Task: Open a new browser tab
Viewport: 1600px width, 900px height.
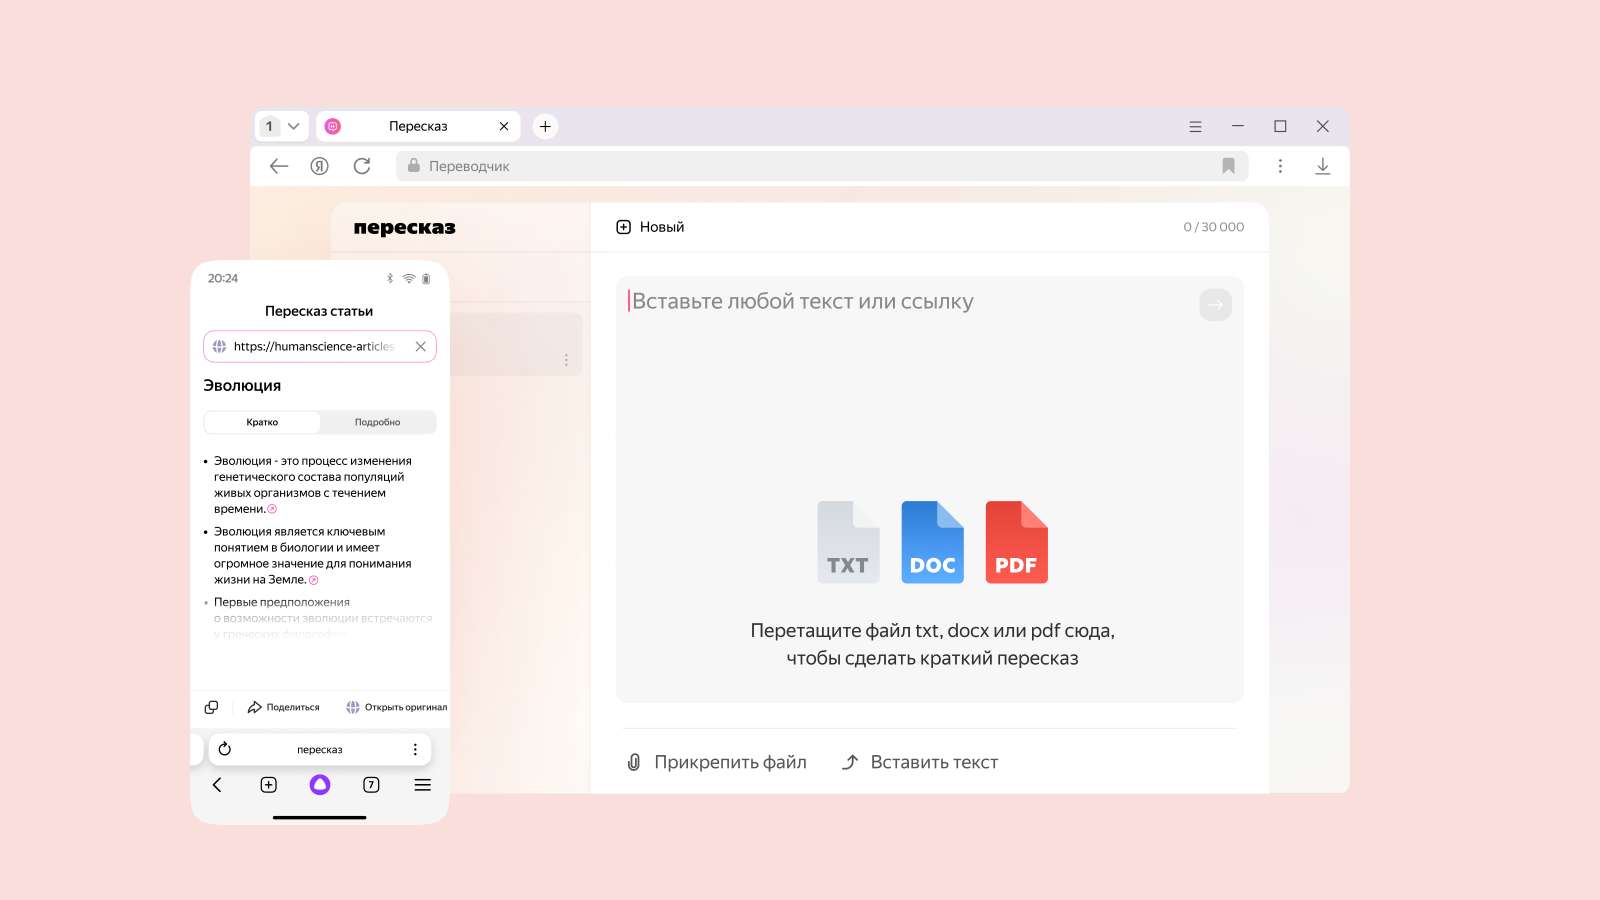Action: tap(545, 126)
